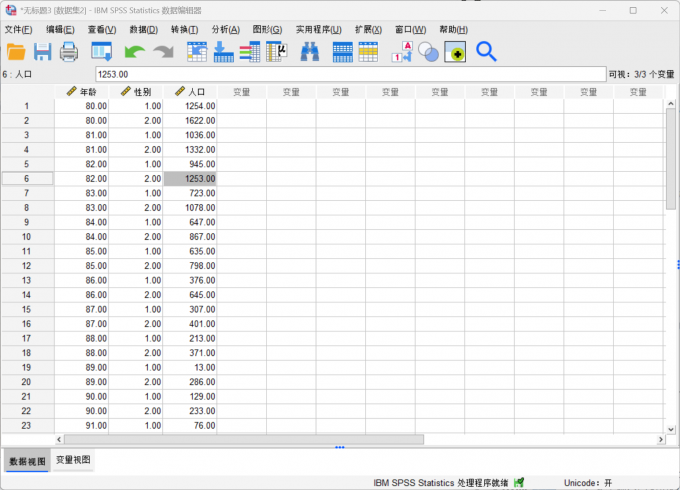
Task: Toggle the Value labels icon
Action: coord(402,52)
